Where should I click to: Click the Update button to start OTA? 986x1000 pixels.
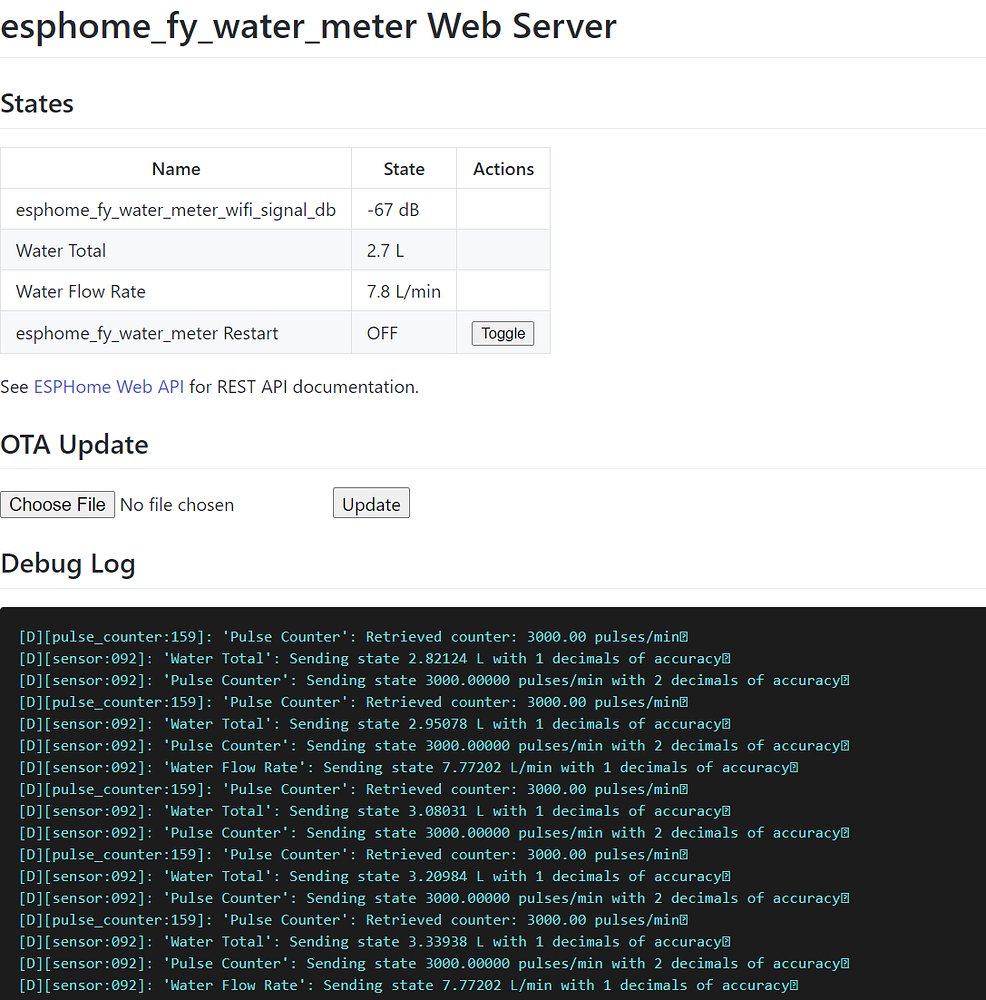pyautogui.click(x=371, y=503)
